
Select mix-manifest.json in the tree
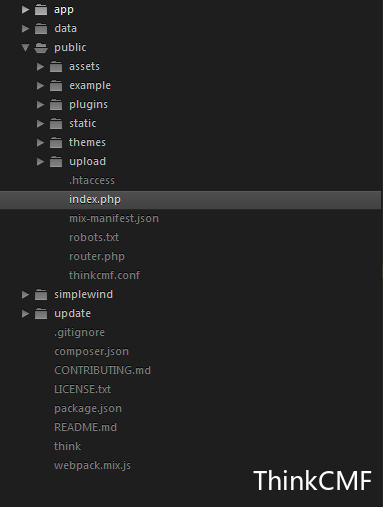click(x=114, y=218)
